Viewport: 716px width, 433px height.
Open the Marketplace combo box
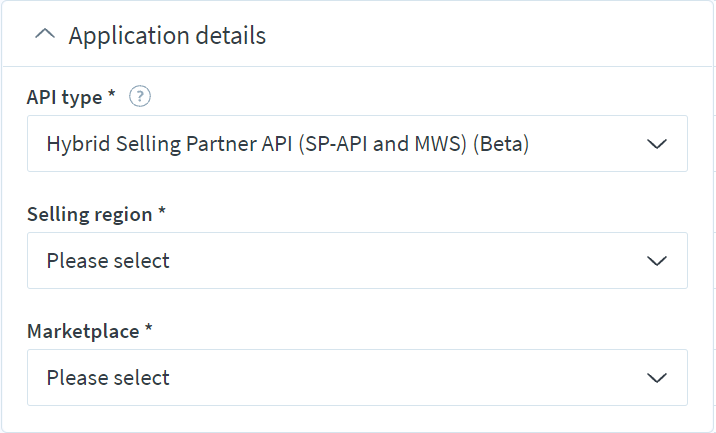click(357, 377)
